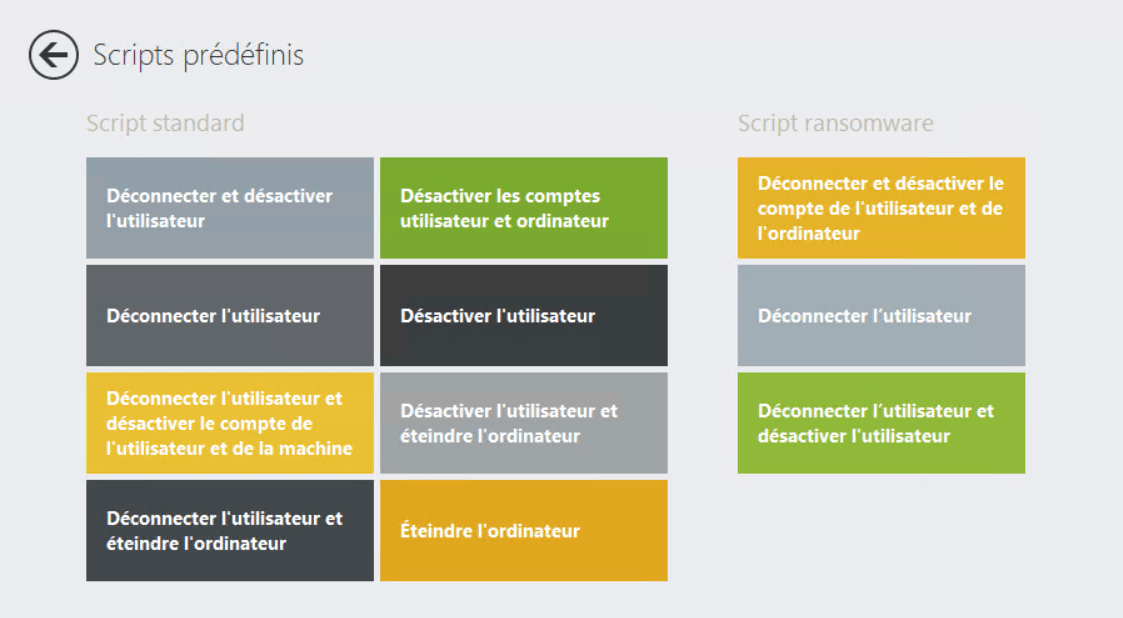Select "Désactiver l'utilisateur" in Script standard
The width and height of the screenshot is (1123, 618).
524,315
